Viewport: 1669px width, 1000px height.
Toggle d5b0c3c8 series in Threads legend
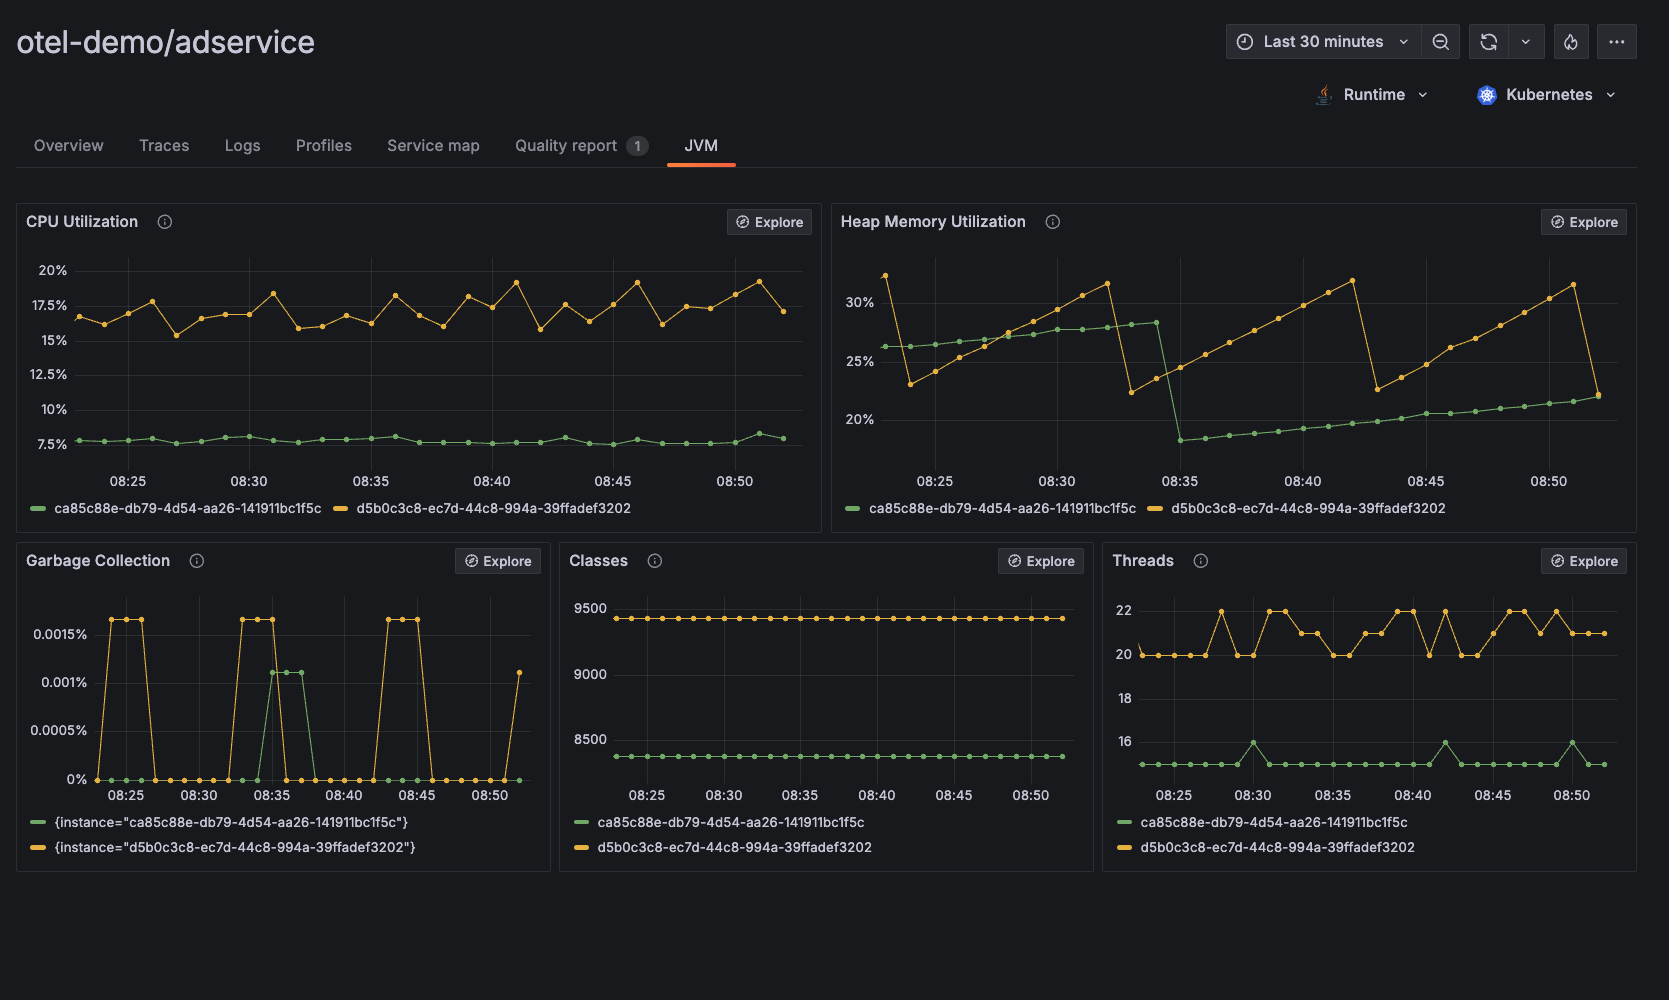click(1277, 848)
